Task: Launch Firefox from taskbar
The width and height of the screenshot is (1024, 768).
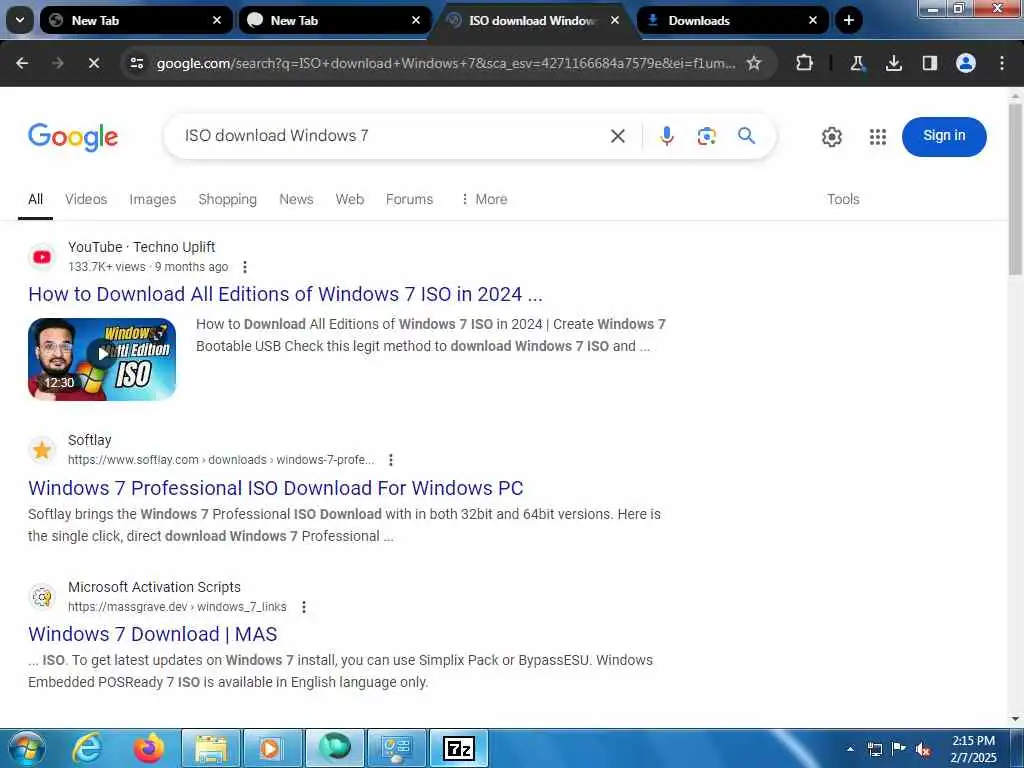Action: tap(149, 748)
